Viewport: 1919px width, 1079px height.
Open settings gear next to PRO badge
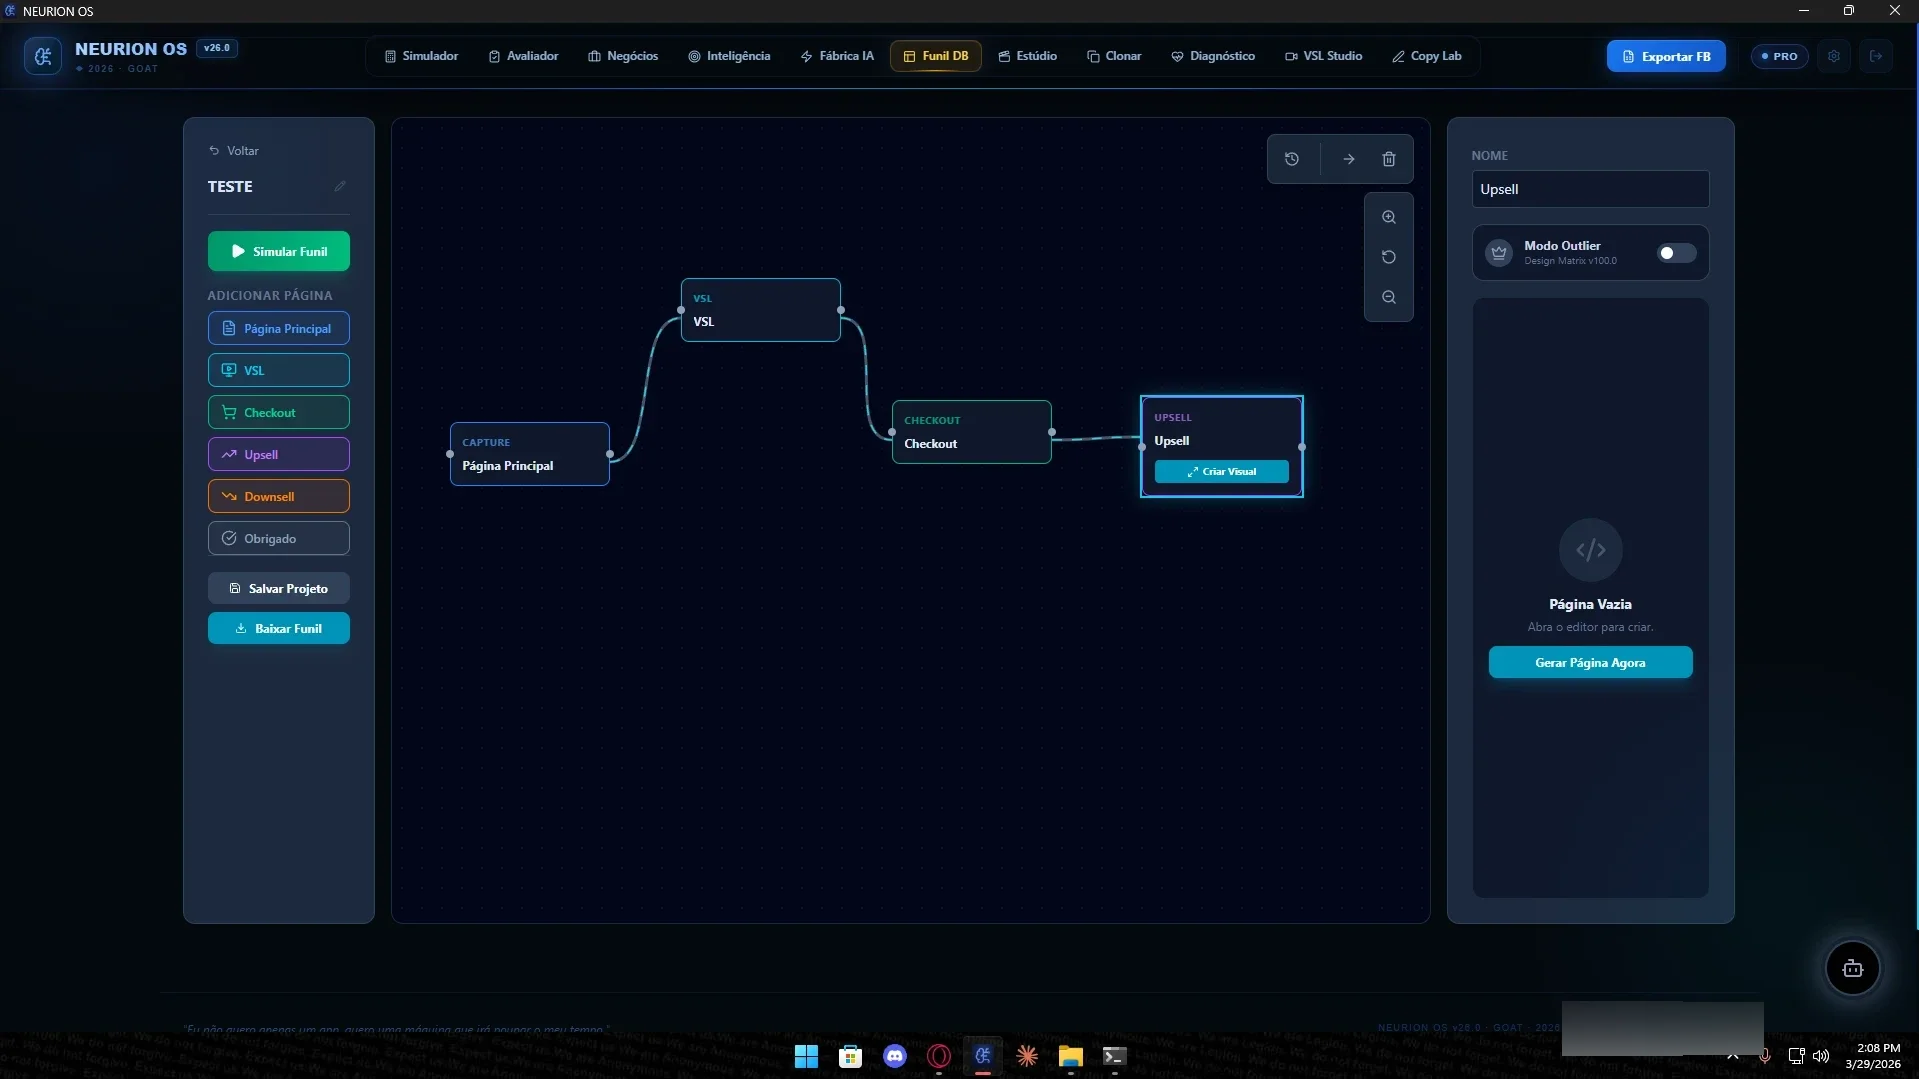(1834, 57)
